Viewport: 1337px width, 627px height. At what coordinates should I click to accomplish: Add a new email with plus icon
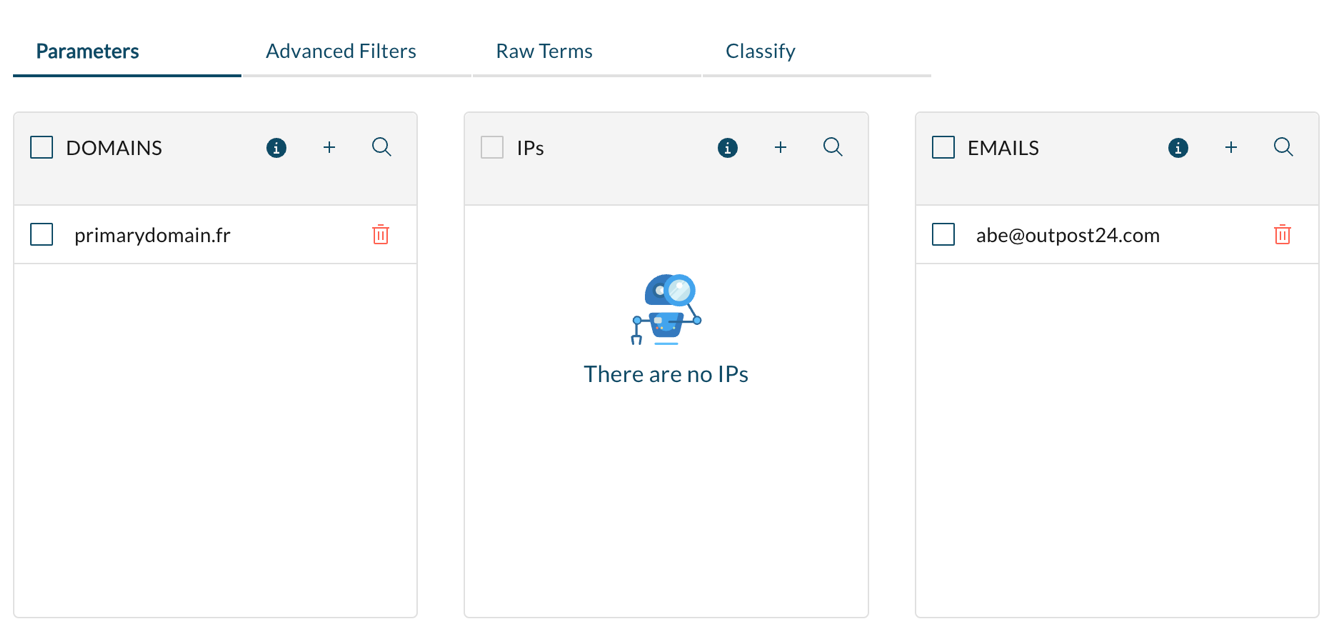[x=1231, y=148]
